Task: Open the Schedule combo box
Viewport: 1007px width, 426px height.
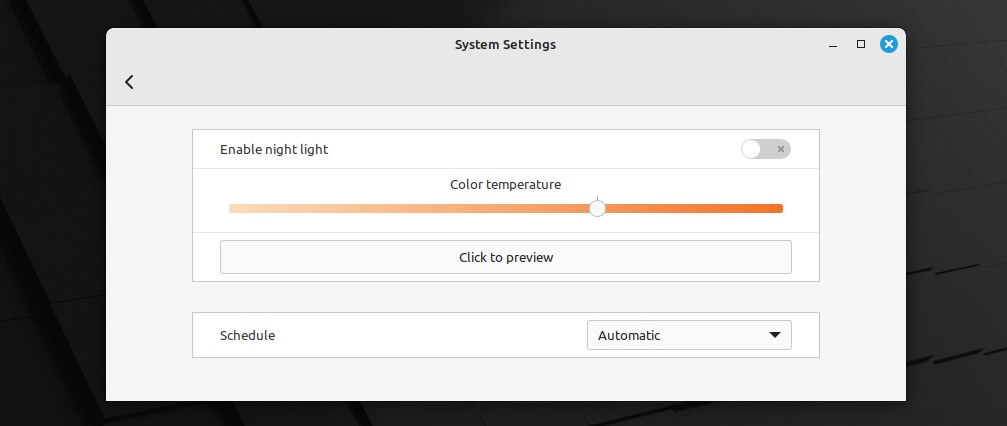Action: coord(689,335)
